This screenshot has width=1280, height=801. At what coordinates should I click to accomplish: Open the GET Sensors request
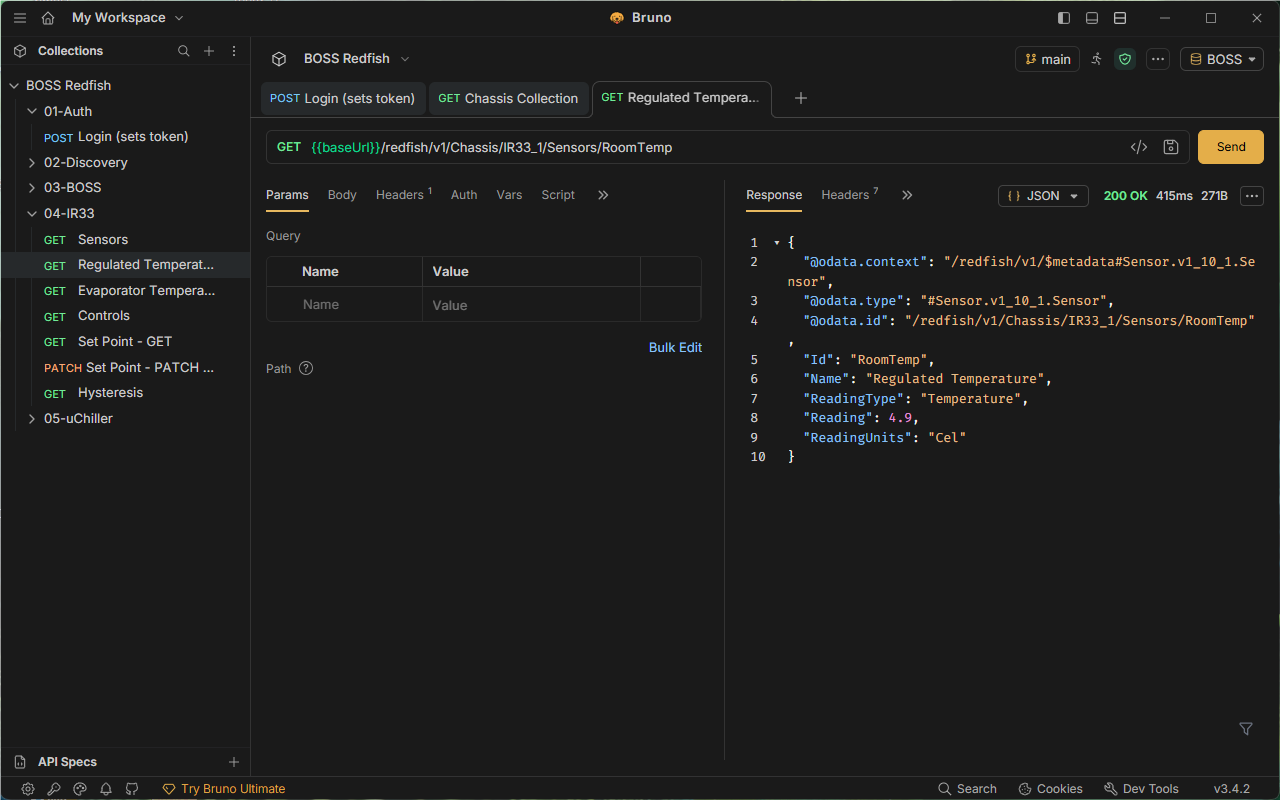(x=125, y=240)
